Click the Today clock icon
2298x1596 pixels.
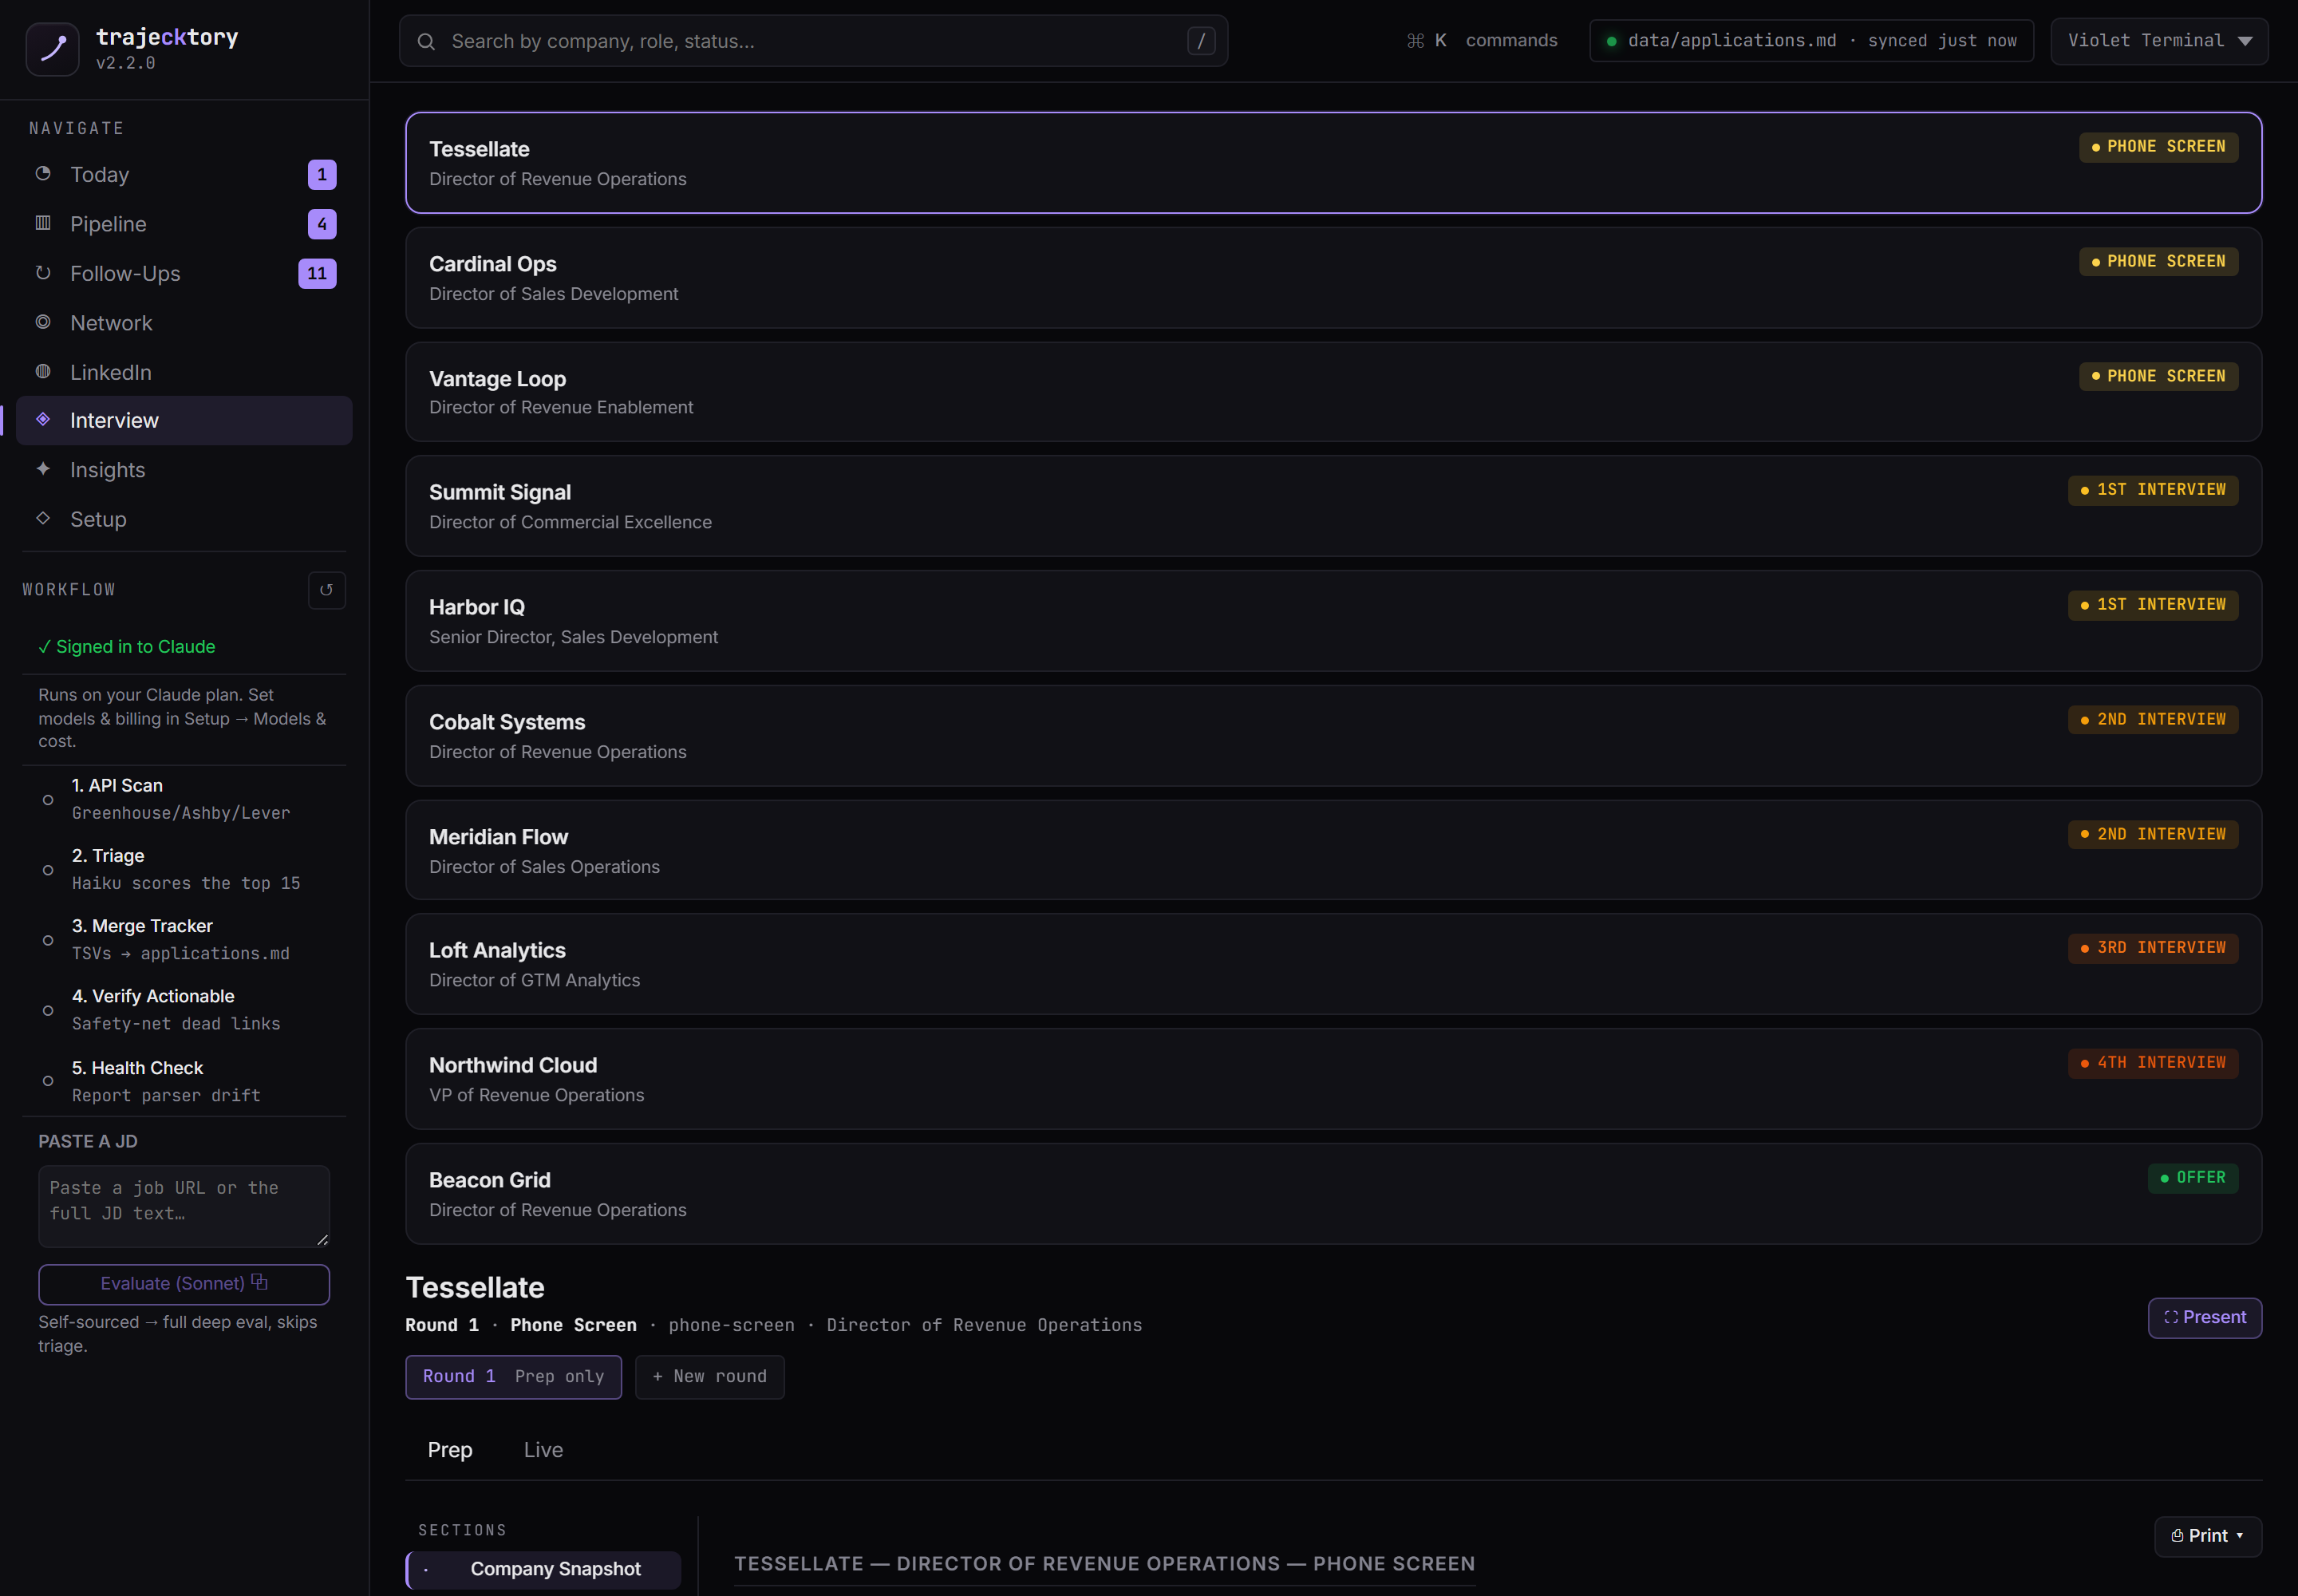click(x=43, y=174)
